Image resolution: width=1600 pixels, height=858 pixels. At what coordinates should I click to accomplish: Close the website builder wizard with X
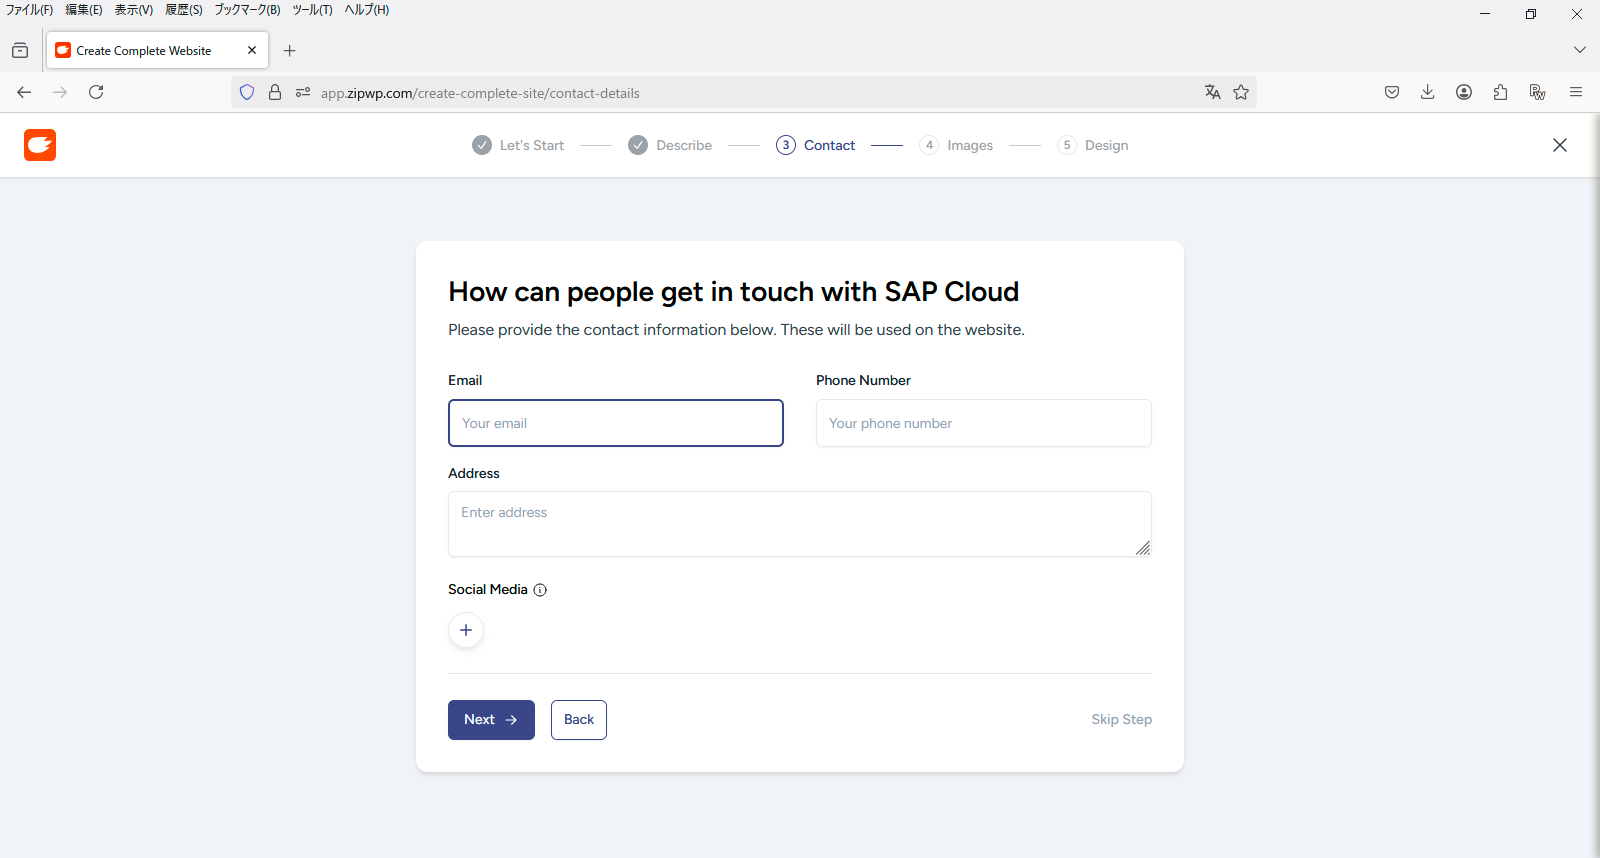coord(1560,145)
